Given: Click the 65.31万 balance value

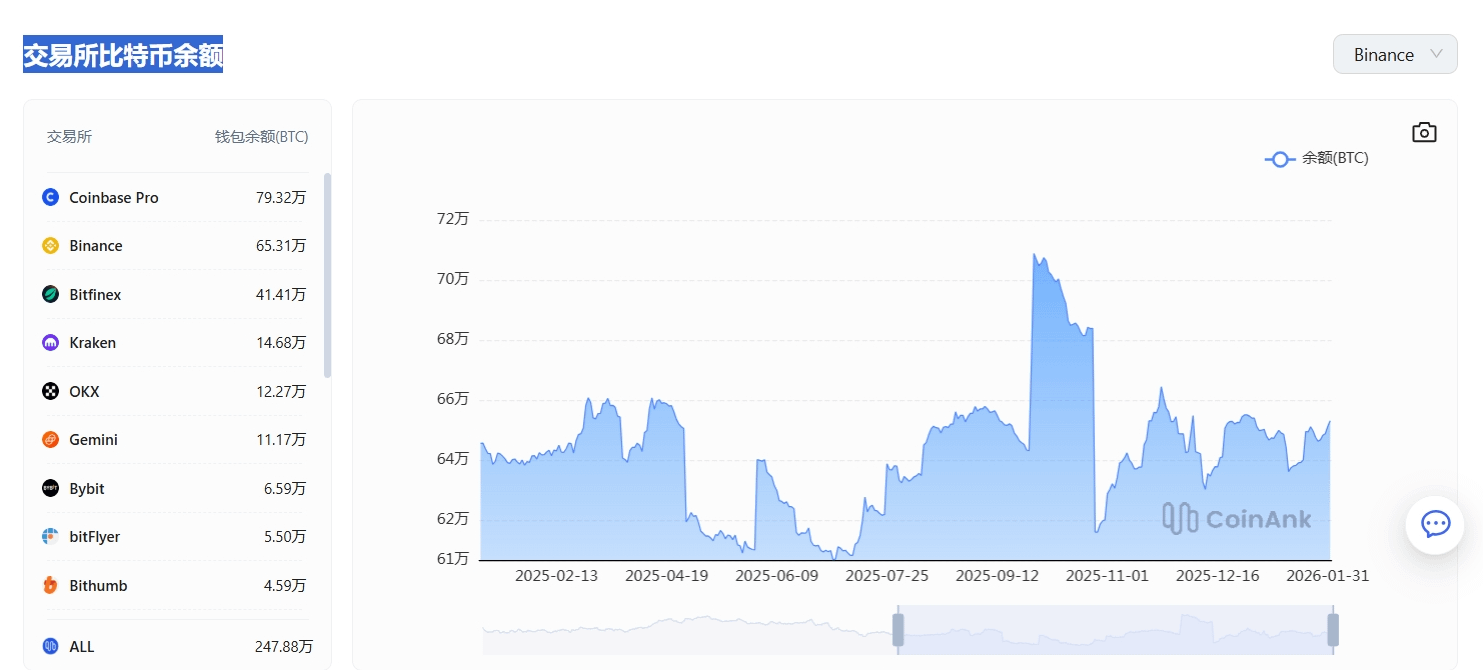Looking at the screenshot, I should (x=281, y=245).
